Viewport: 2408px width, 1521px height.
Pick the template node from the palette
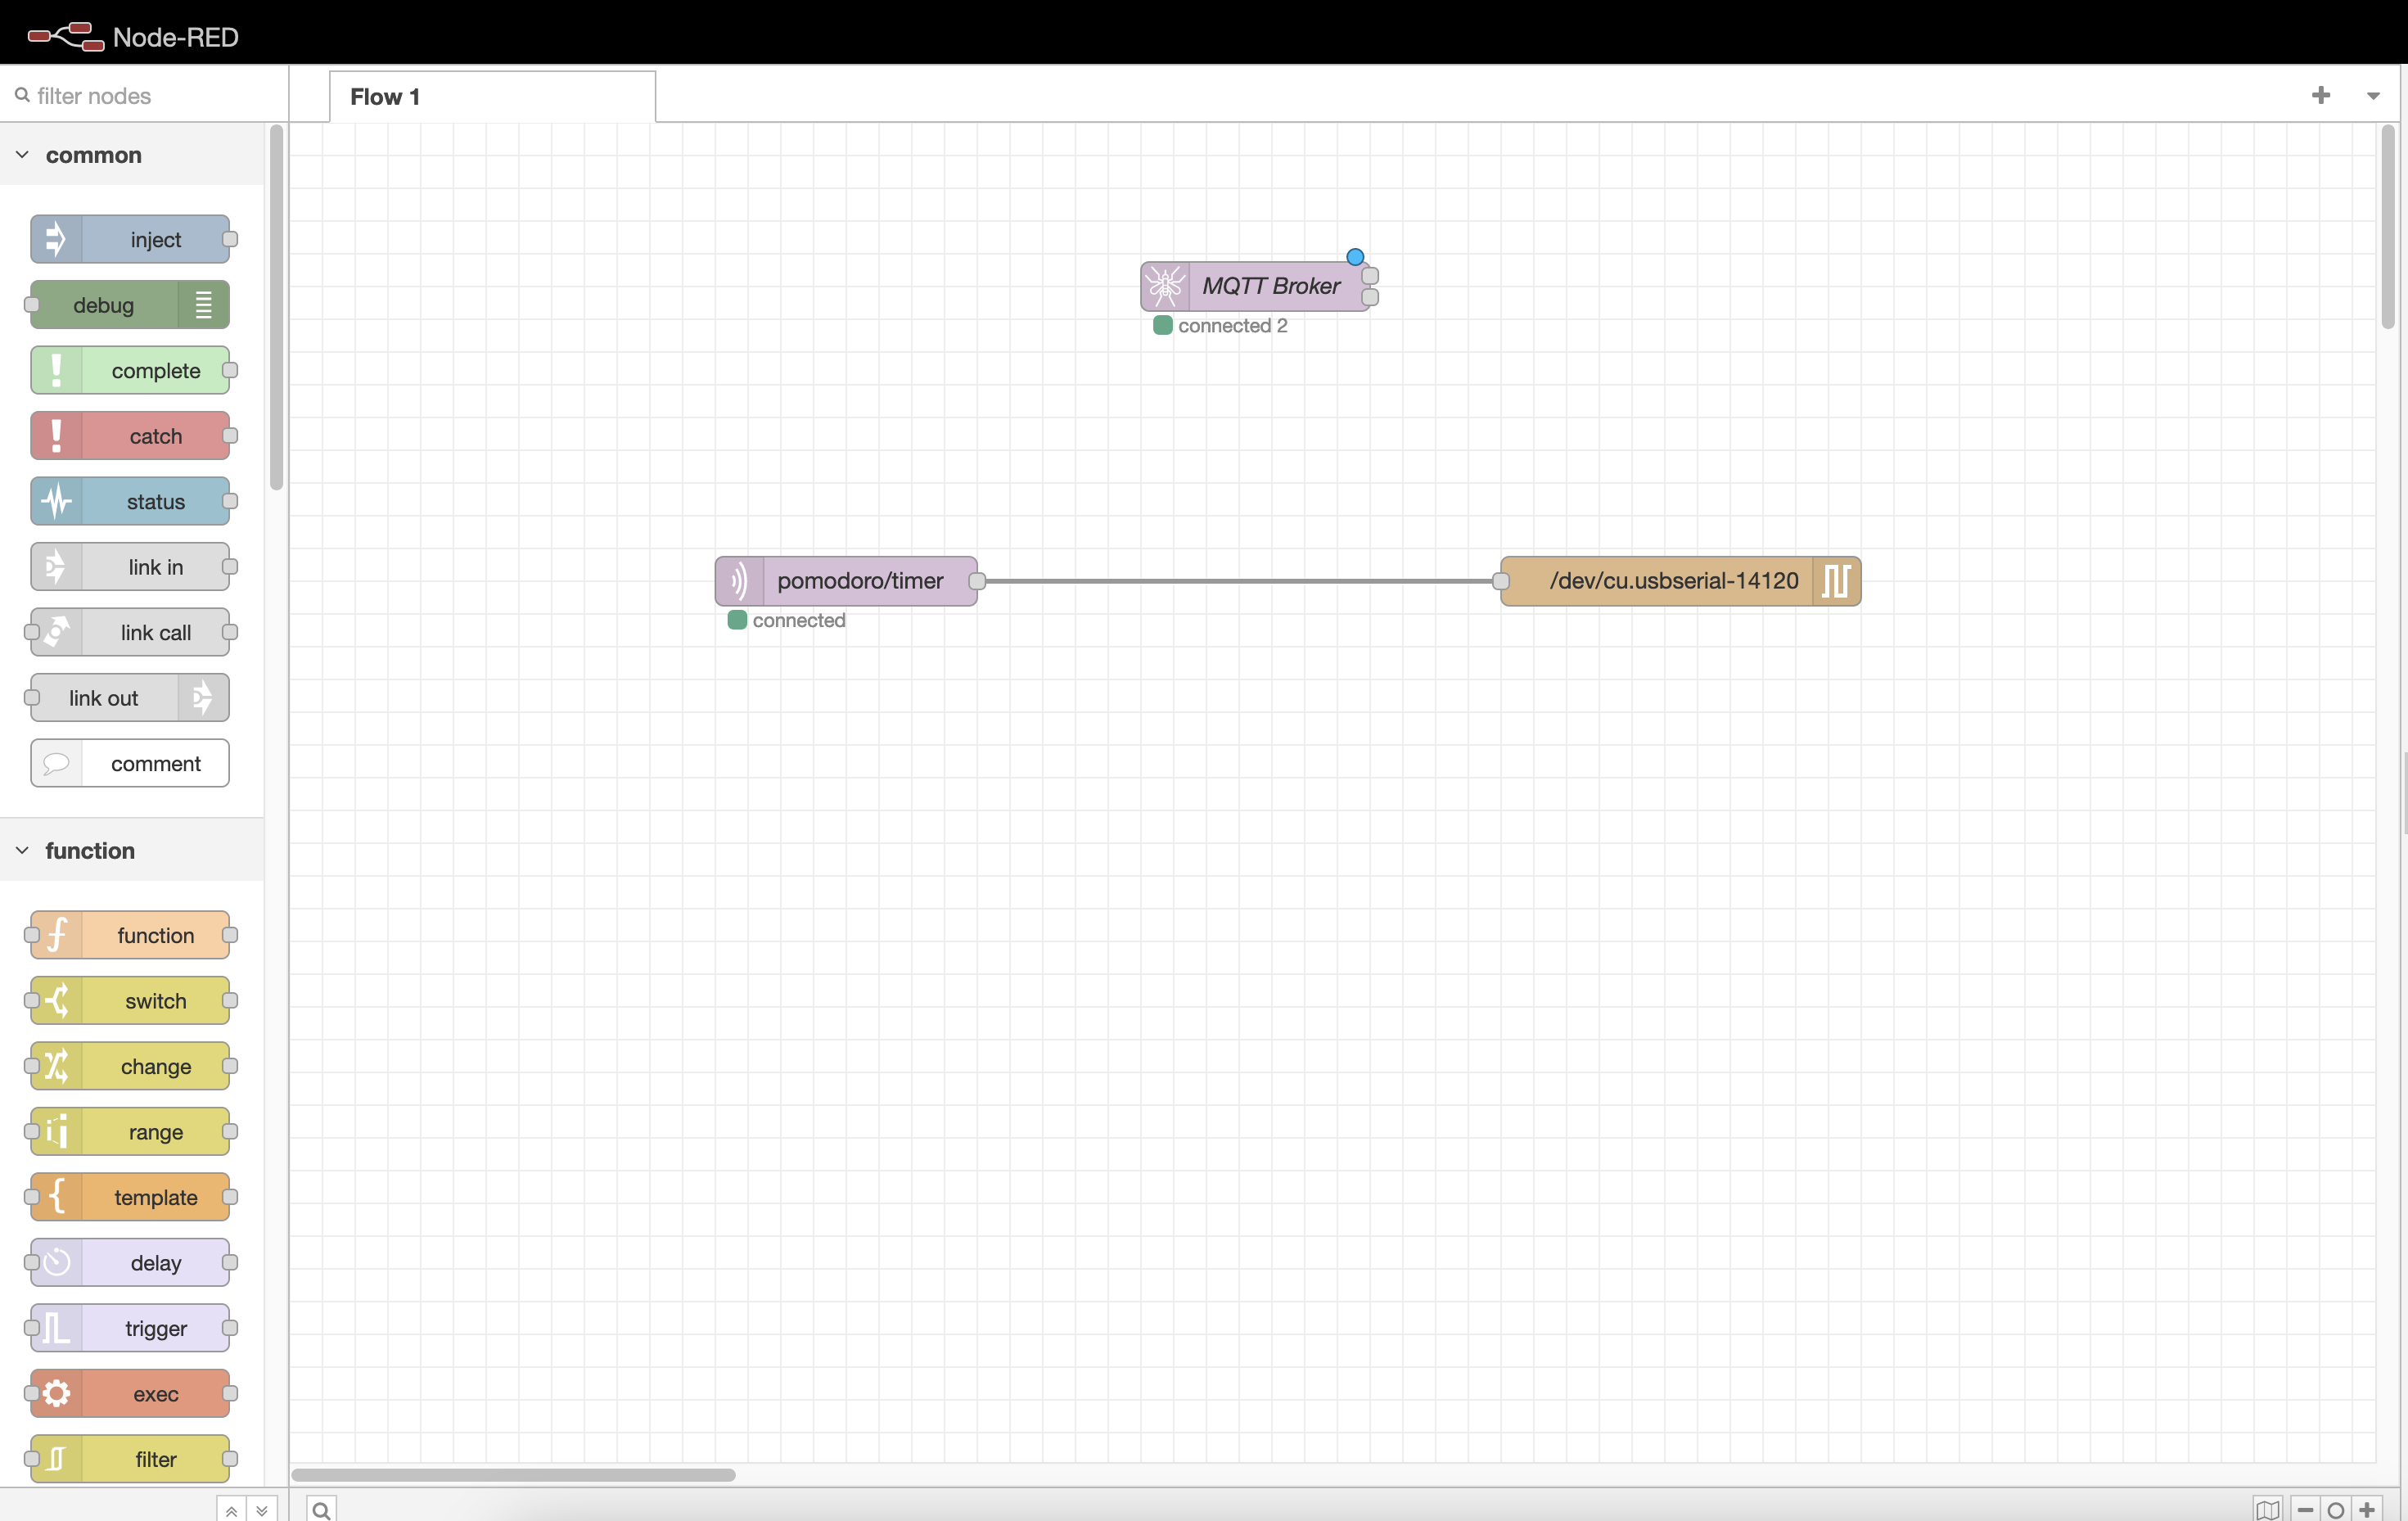tap(129, 1197)
